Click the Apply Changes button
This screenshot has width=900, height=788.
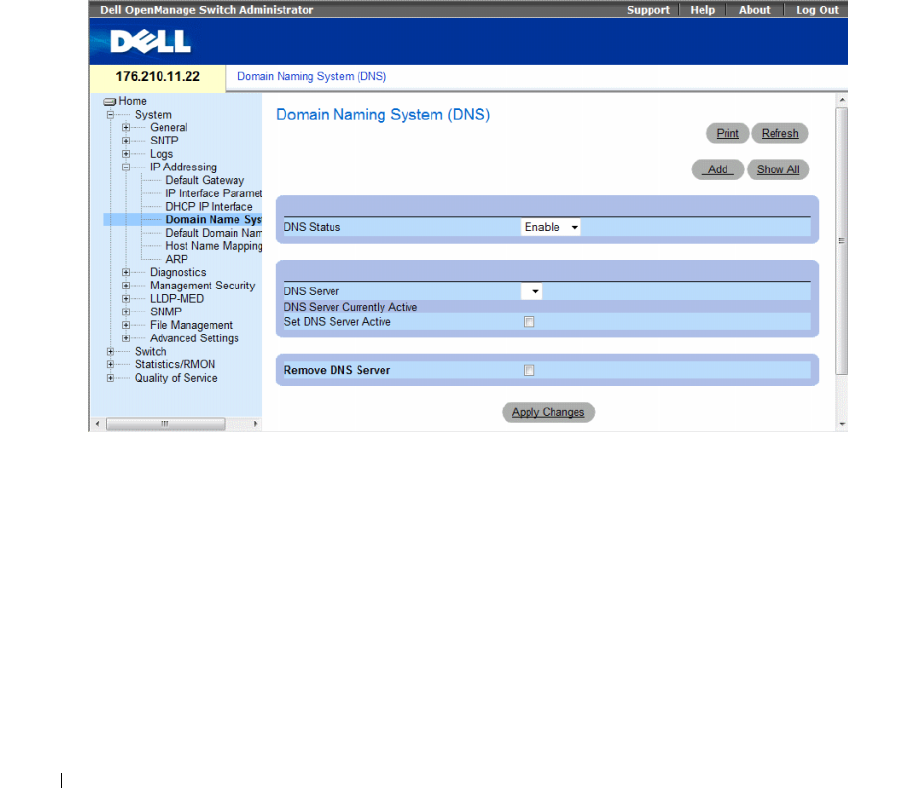click(x=548, y=412)
